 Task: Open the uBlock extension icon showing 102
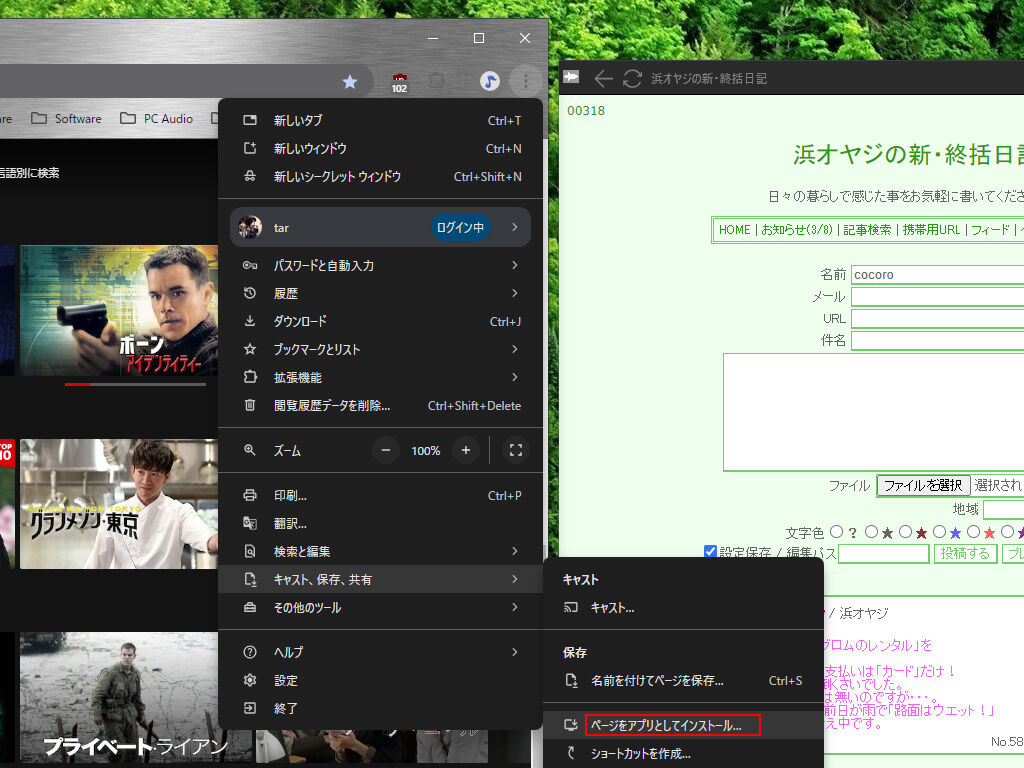(x=399, y=82)
